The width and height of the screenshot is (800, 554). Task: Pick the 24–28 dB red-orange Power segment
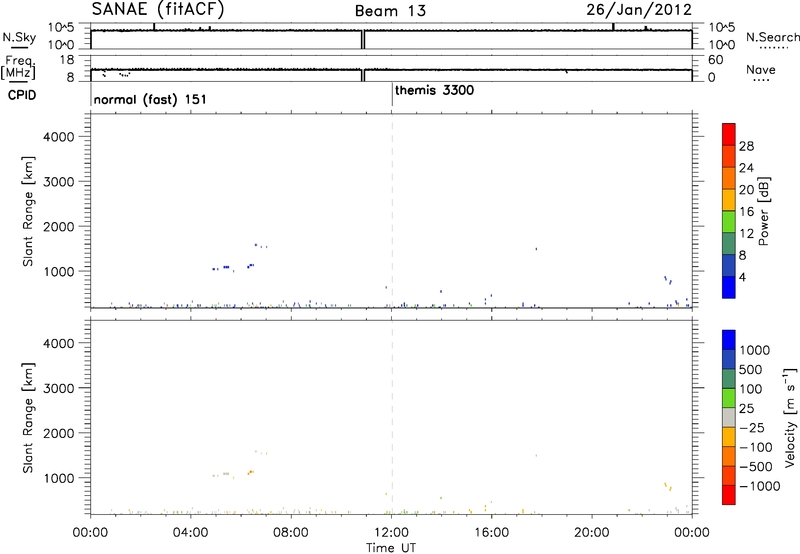(729, 156)
